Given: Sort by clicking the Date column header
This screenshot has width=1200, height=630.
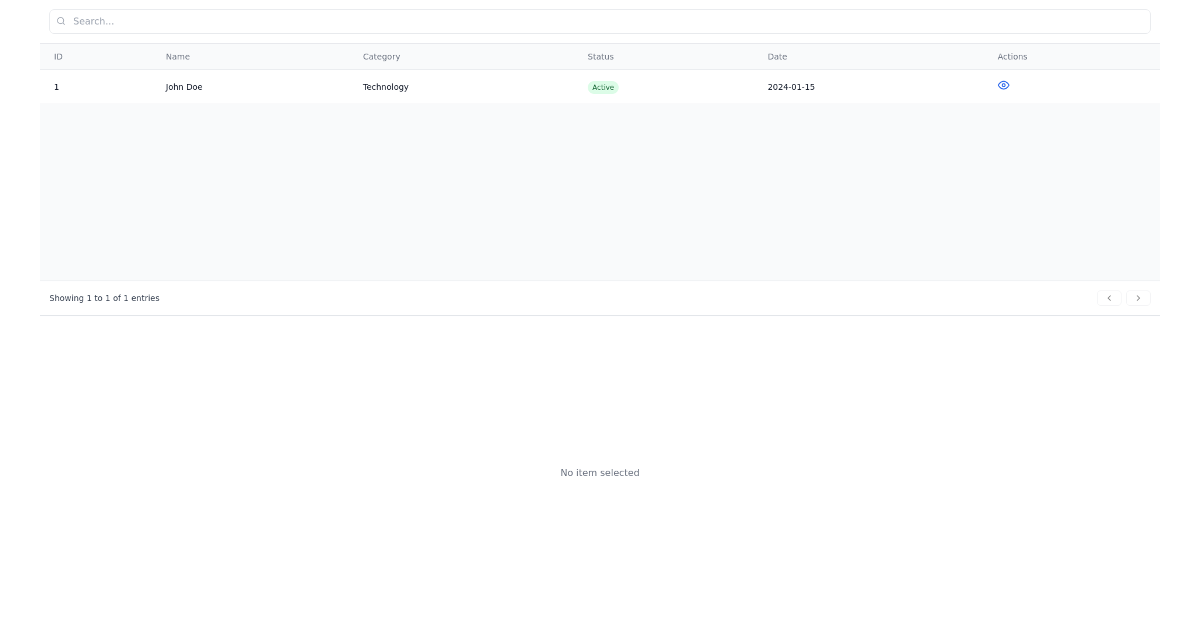Looking at the screenshot, I should (777, 57).
